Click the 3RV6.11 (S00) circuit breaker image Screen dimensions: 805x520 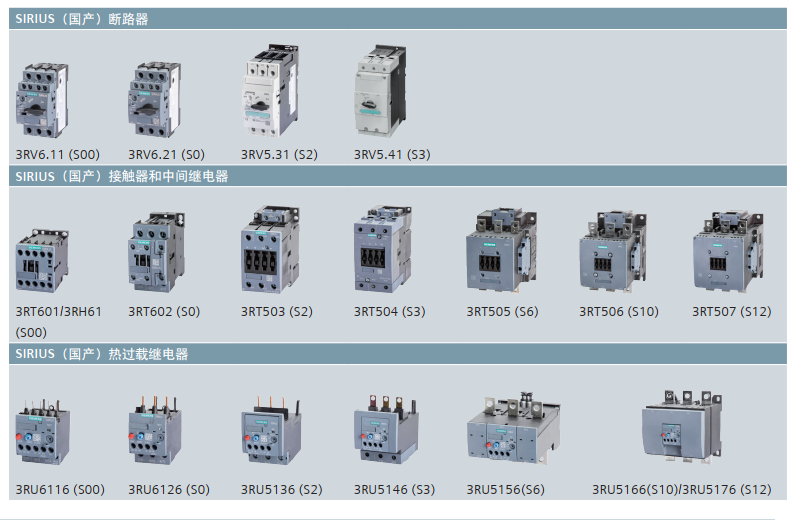42,100
